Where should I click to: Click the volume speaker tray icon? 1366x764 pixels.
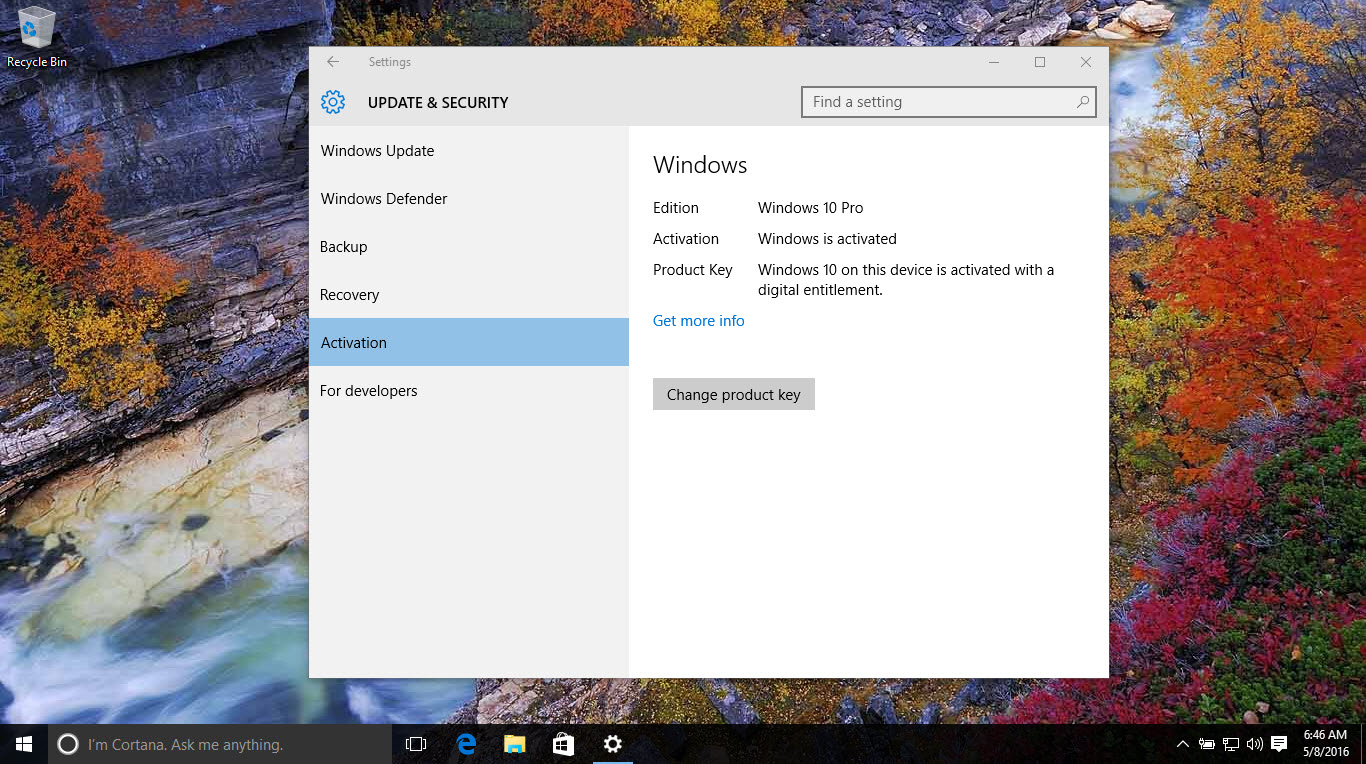pyautogui.click(x=1255, y=744)
